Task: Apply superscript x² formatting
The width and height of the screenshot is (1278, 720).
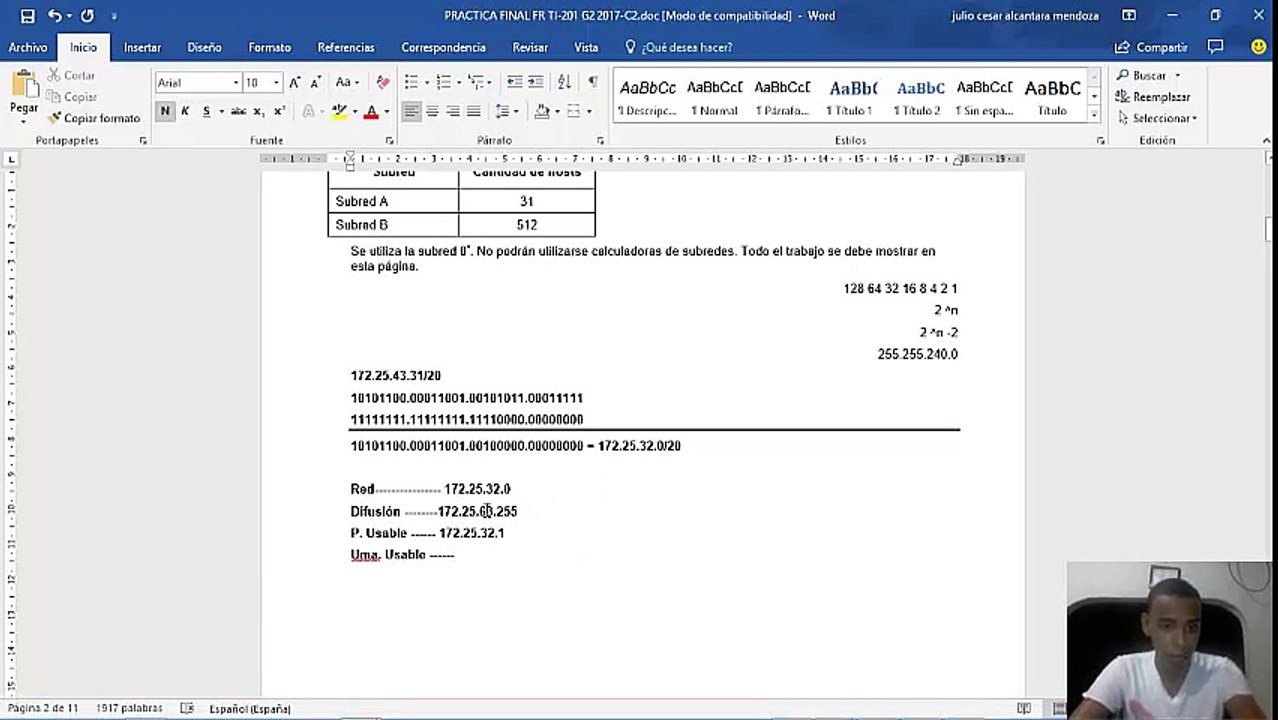Action: (x=279, y=111)
